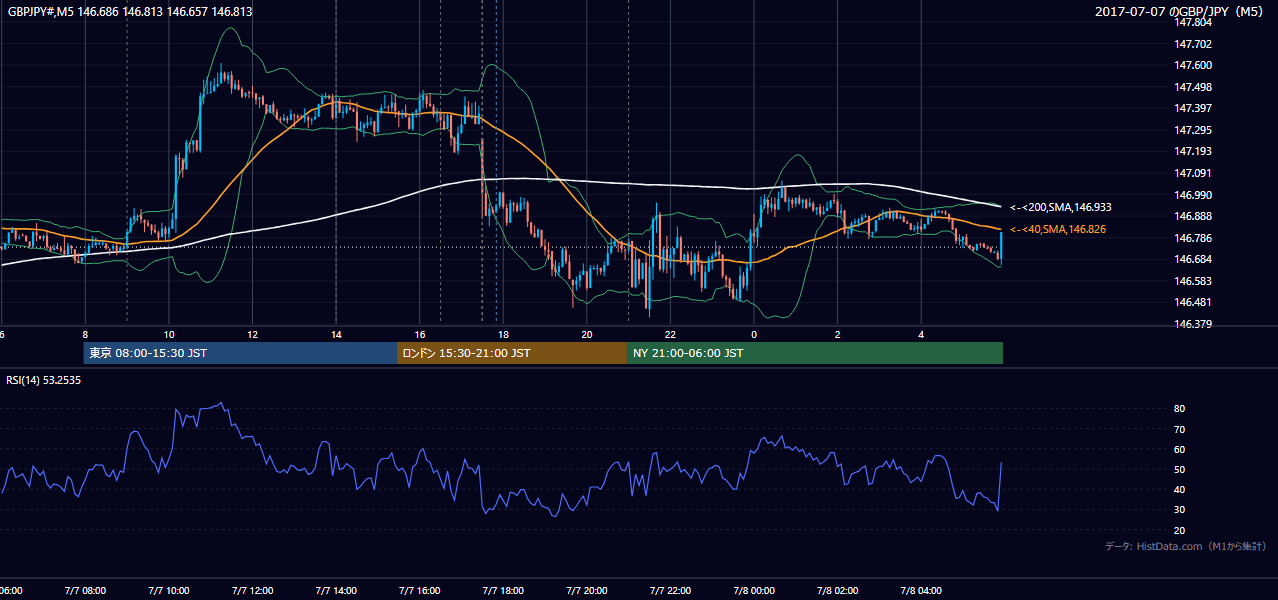Click hour label 10 under price chart
This screenshot has width=1278, height=600.
point(169,335)
